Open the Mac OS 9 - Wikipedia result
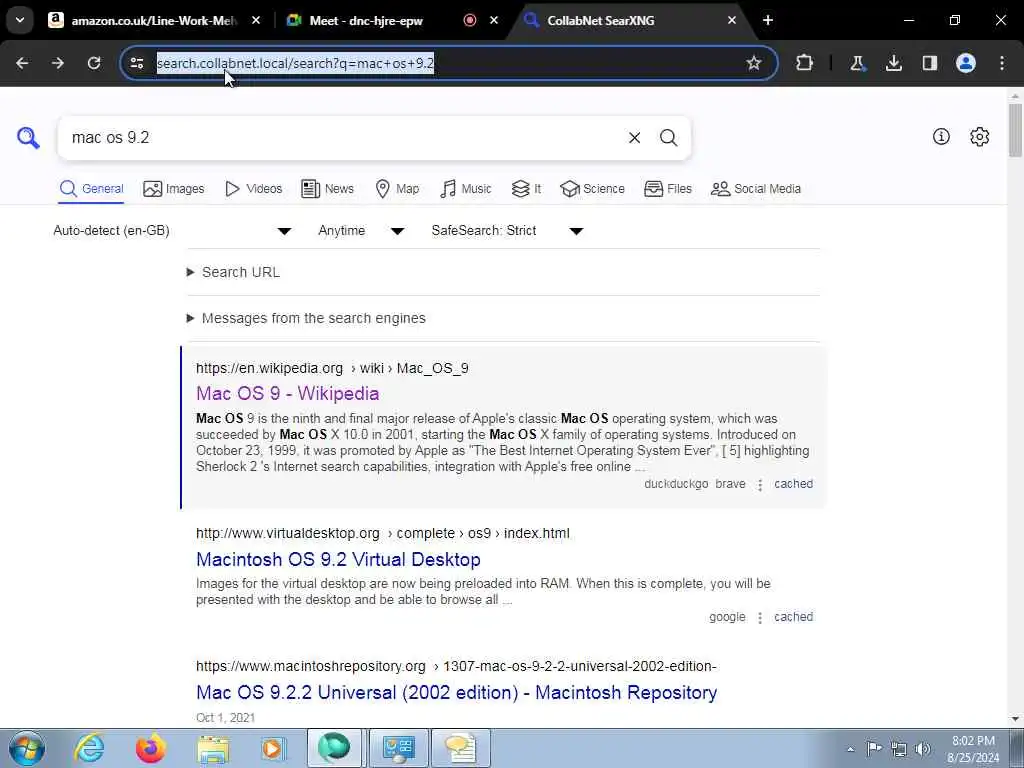Image resolution: width=1024 pixels, height=768 pixels. [x=287, y=394]
